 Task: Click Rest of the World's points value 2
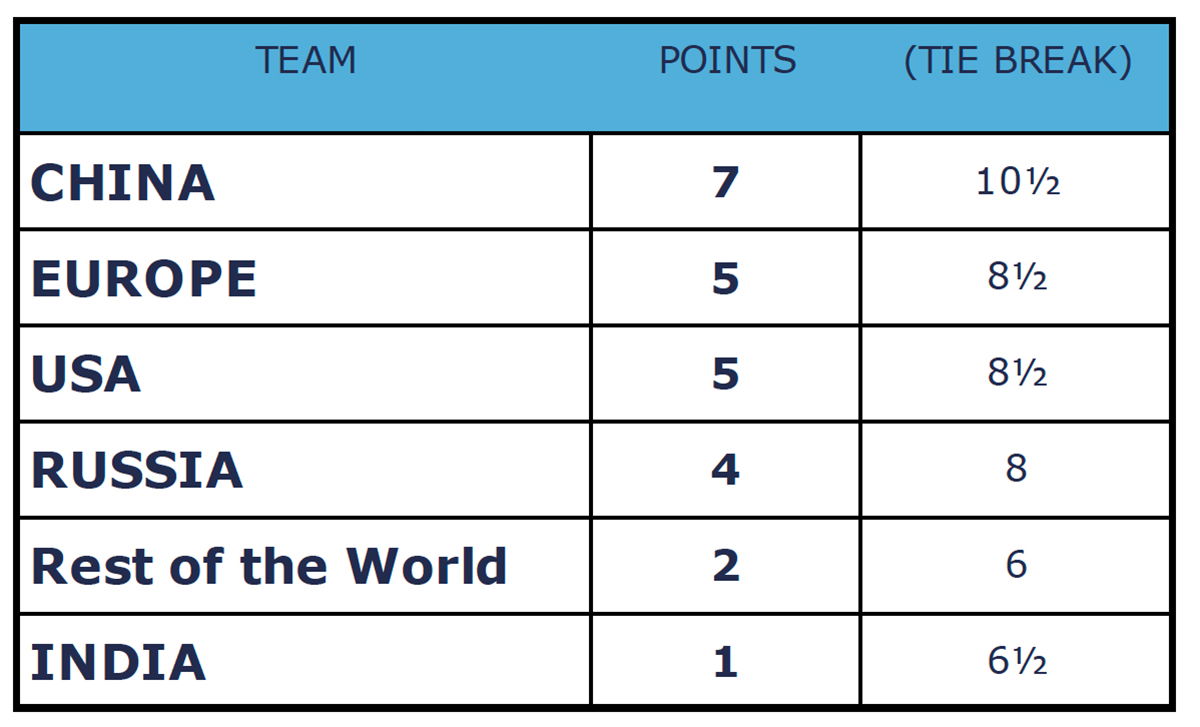726,567
